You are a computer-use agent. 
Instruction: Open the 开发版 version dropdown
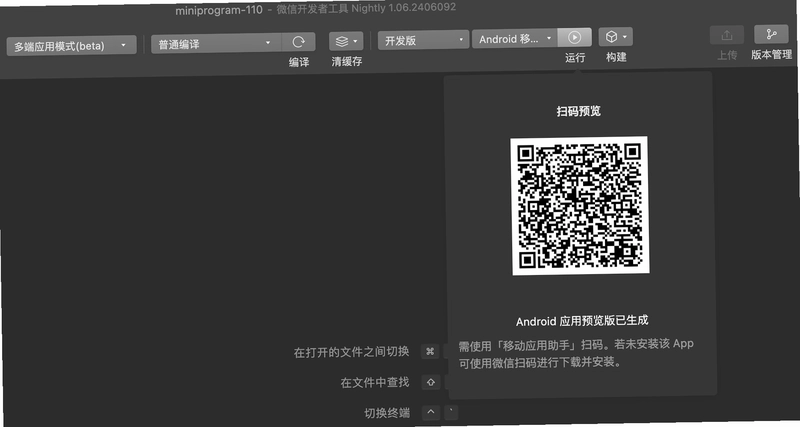[423, 40]
